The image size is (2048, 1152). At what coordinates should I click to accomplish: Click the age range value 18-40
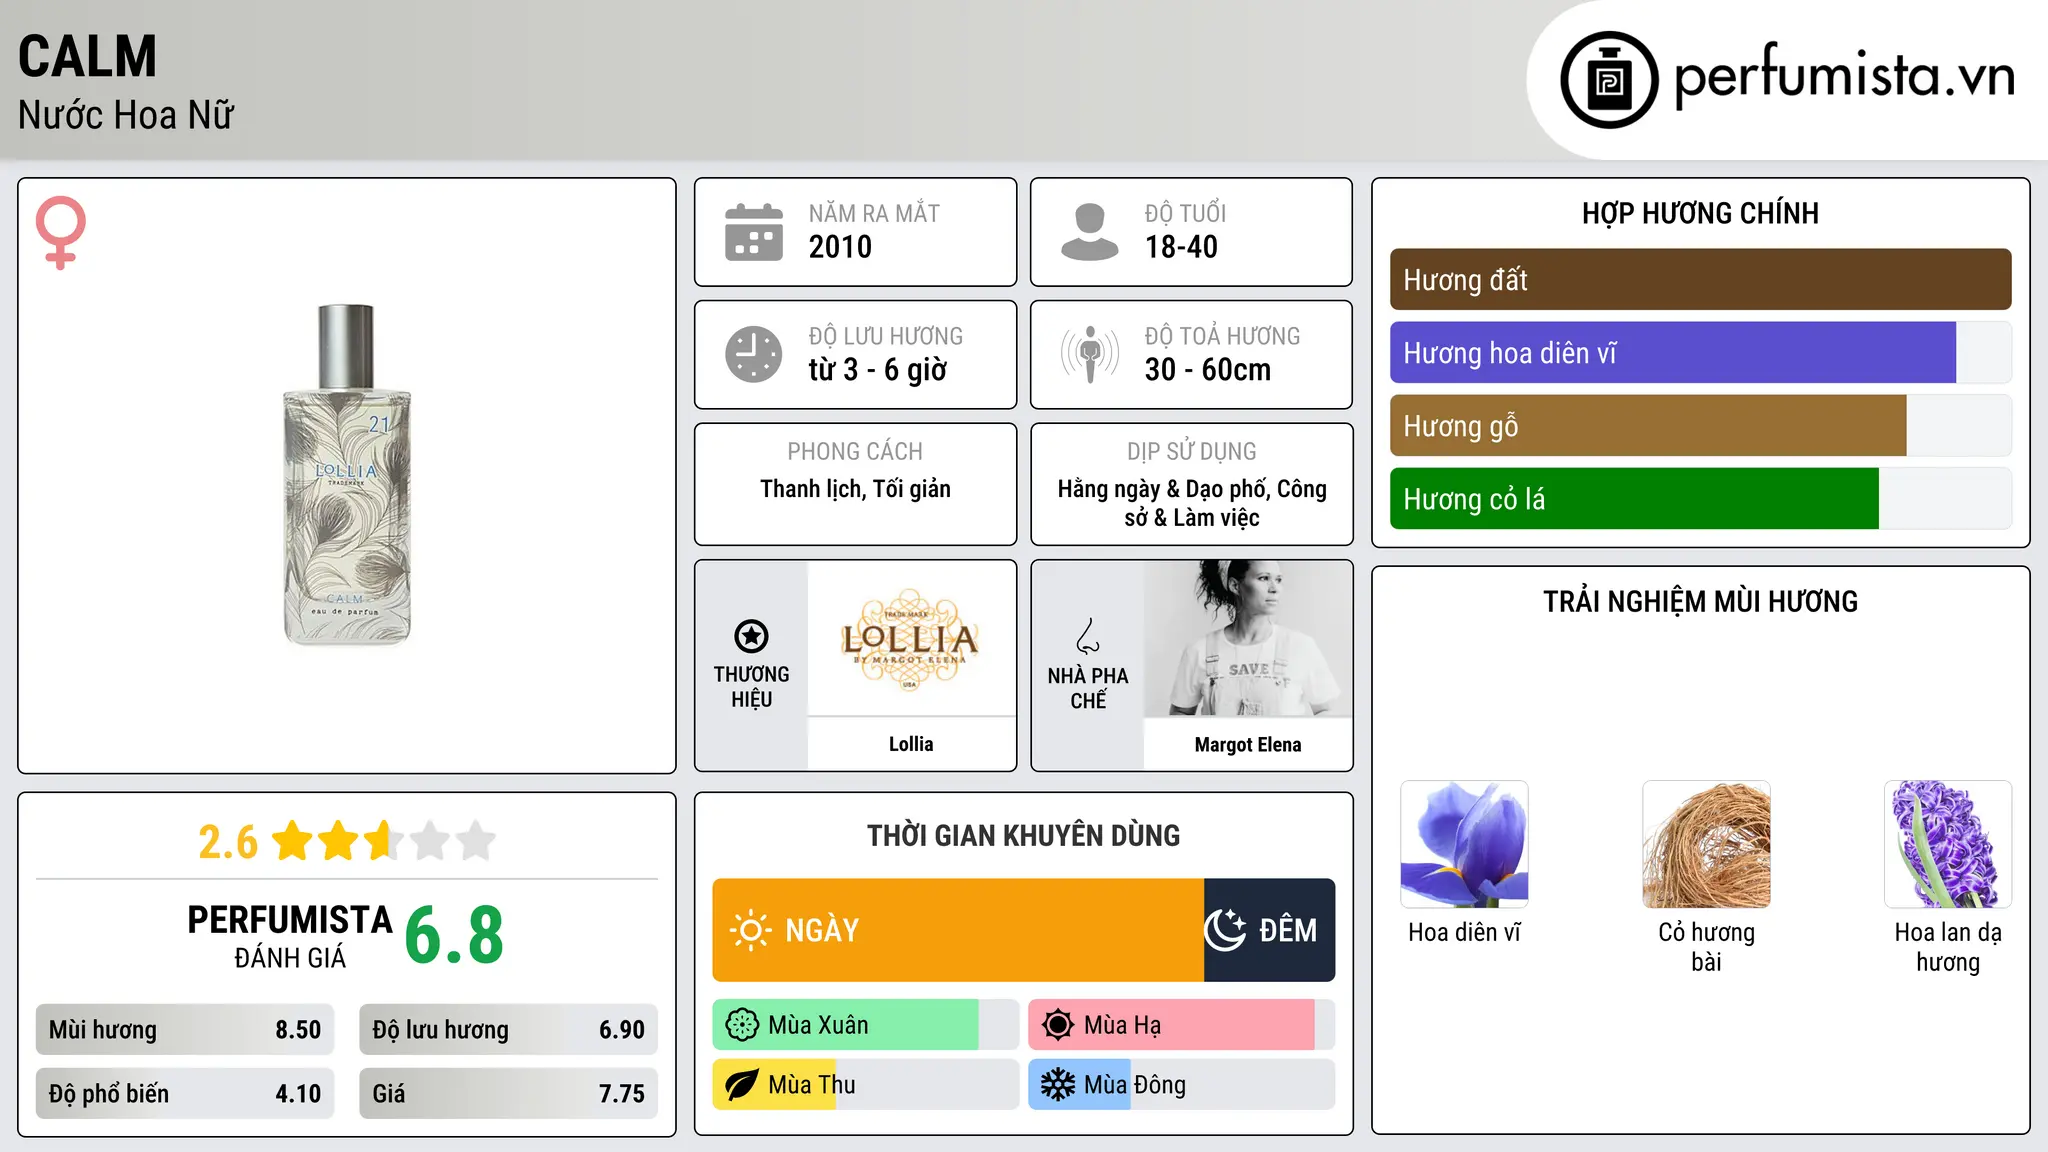(x=1181, y=247)
